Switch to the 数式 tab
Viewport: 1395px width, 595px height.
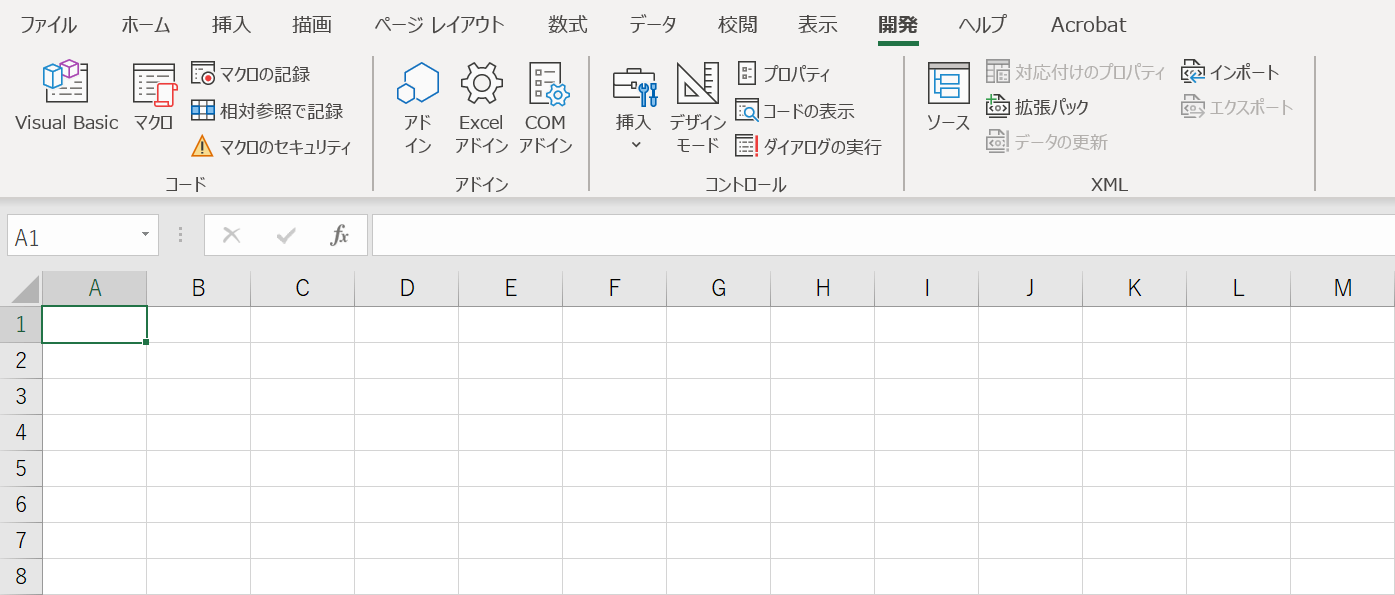(568, 24)
